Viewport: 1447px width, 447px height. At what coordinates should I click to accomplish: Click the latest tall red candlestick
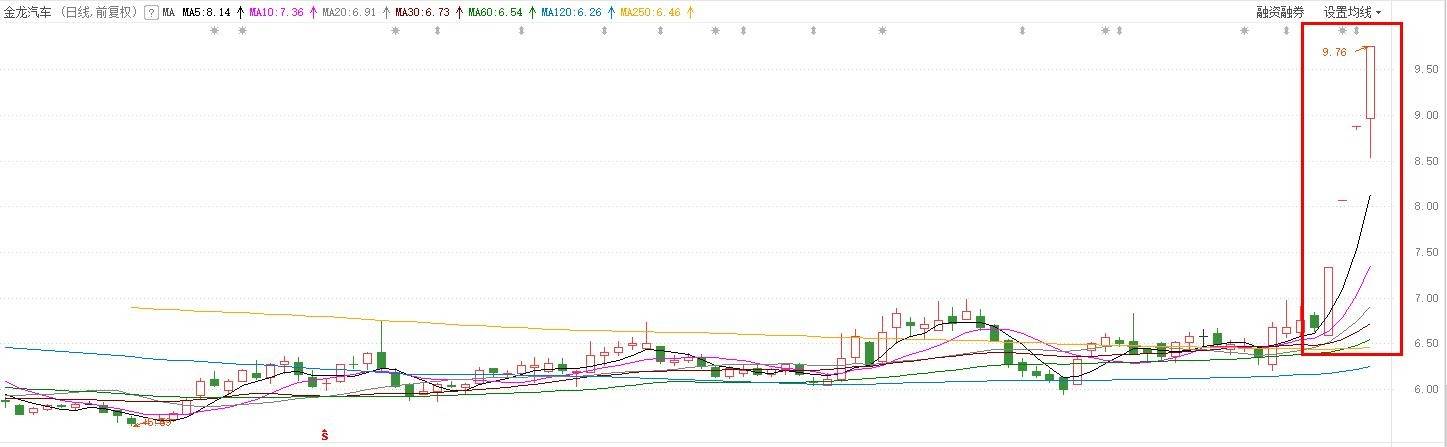[1370, 83]
